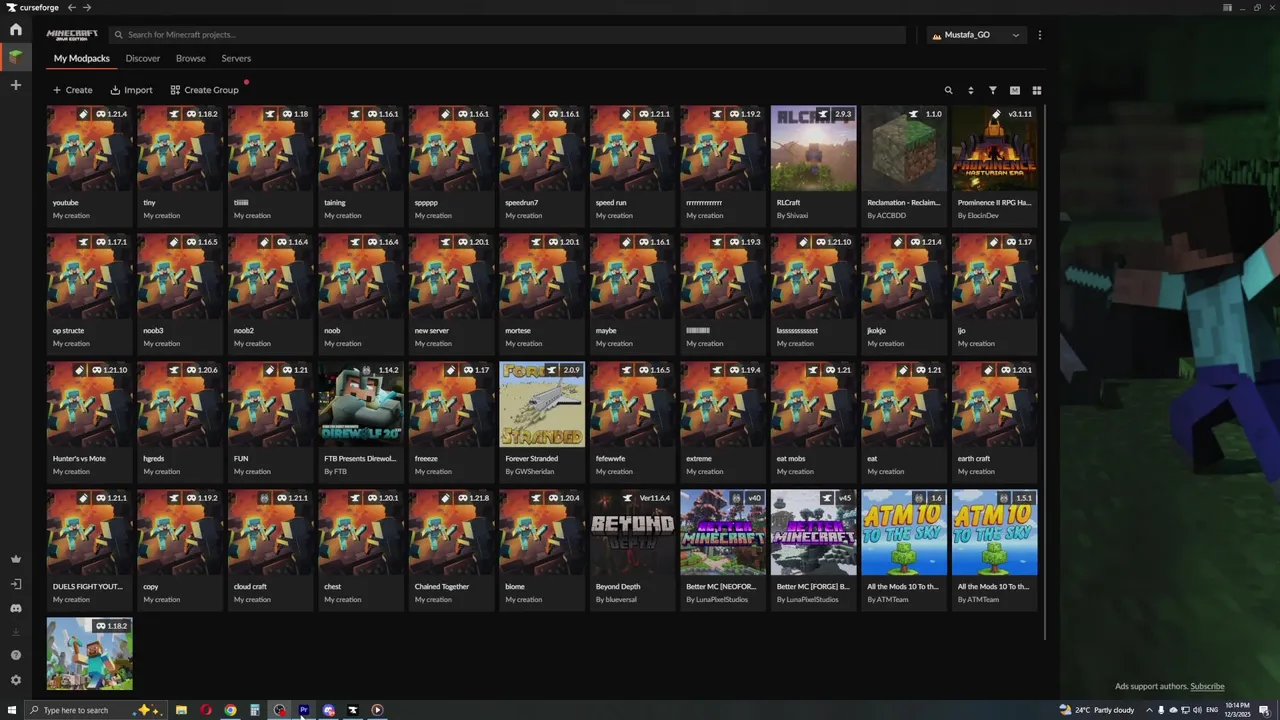Switch to the Discover tab
This screenshot has width=1280, height=720.
coord(143,58)
